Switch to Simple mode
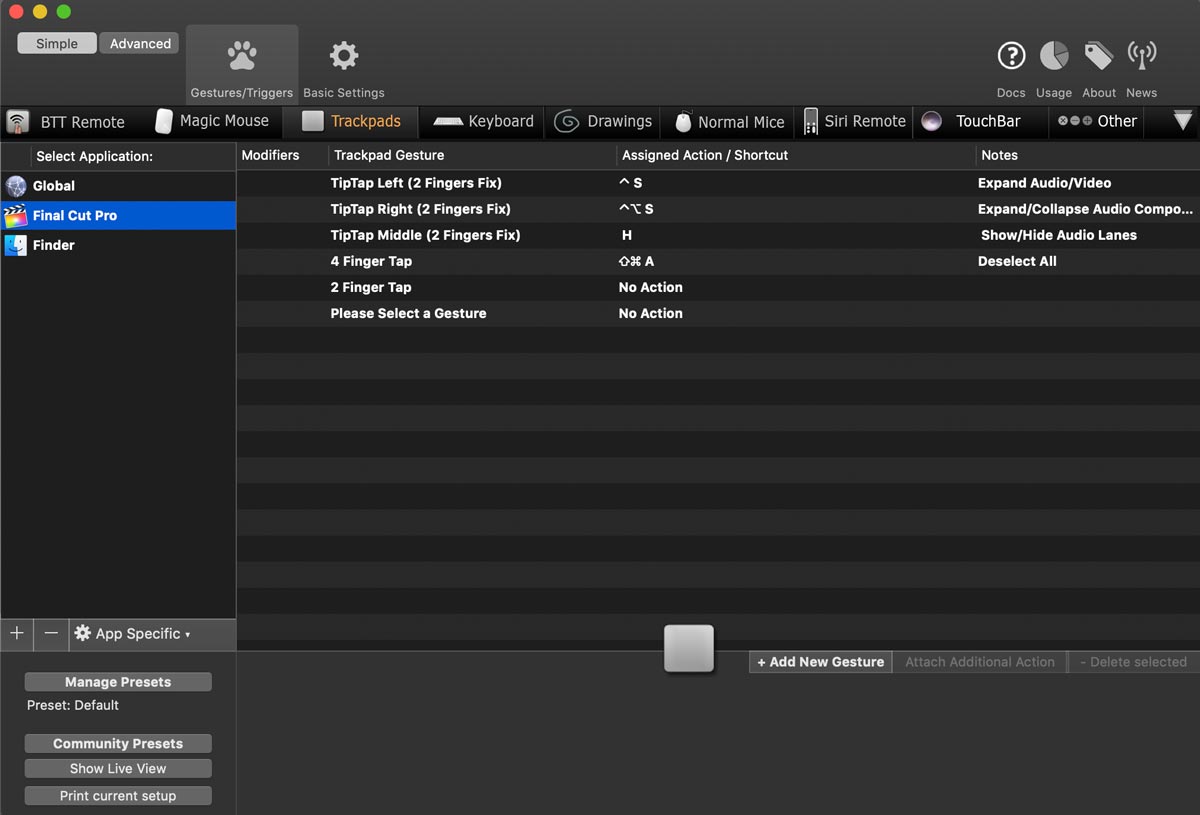1200x815 pixels. tap(57, 43)
